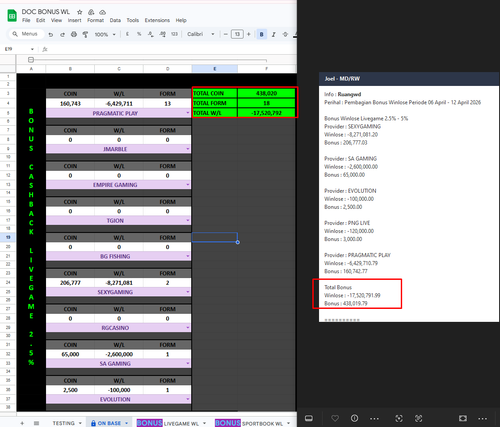Open TESTING tab options arrow
Viewport: 500px width, 427px height.
[x=80, y=423]
